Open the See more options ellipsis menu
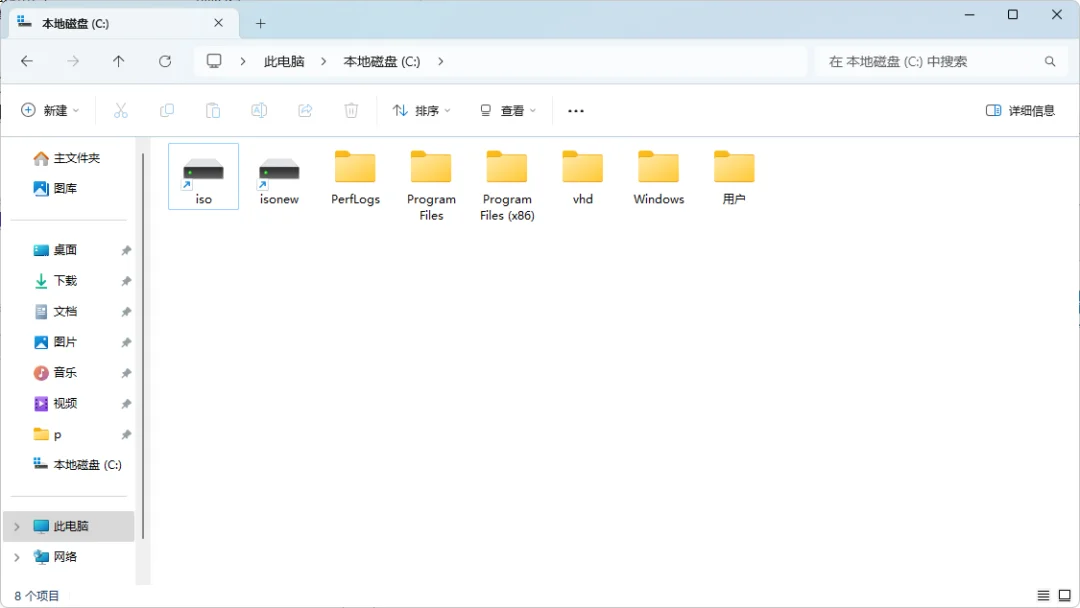This screenshot has height=608, width=1080. (x=576, y=111)
